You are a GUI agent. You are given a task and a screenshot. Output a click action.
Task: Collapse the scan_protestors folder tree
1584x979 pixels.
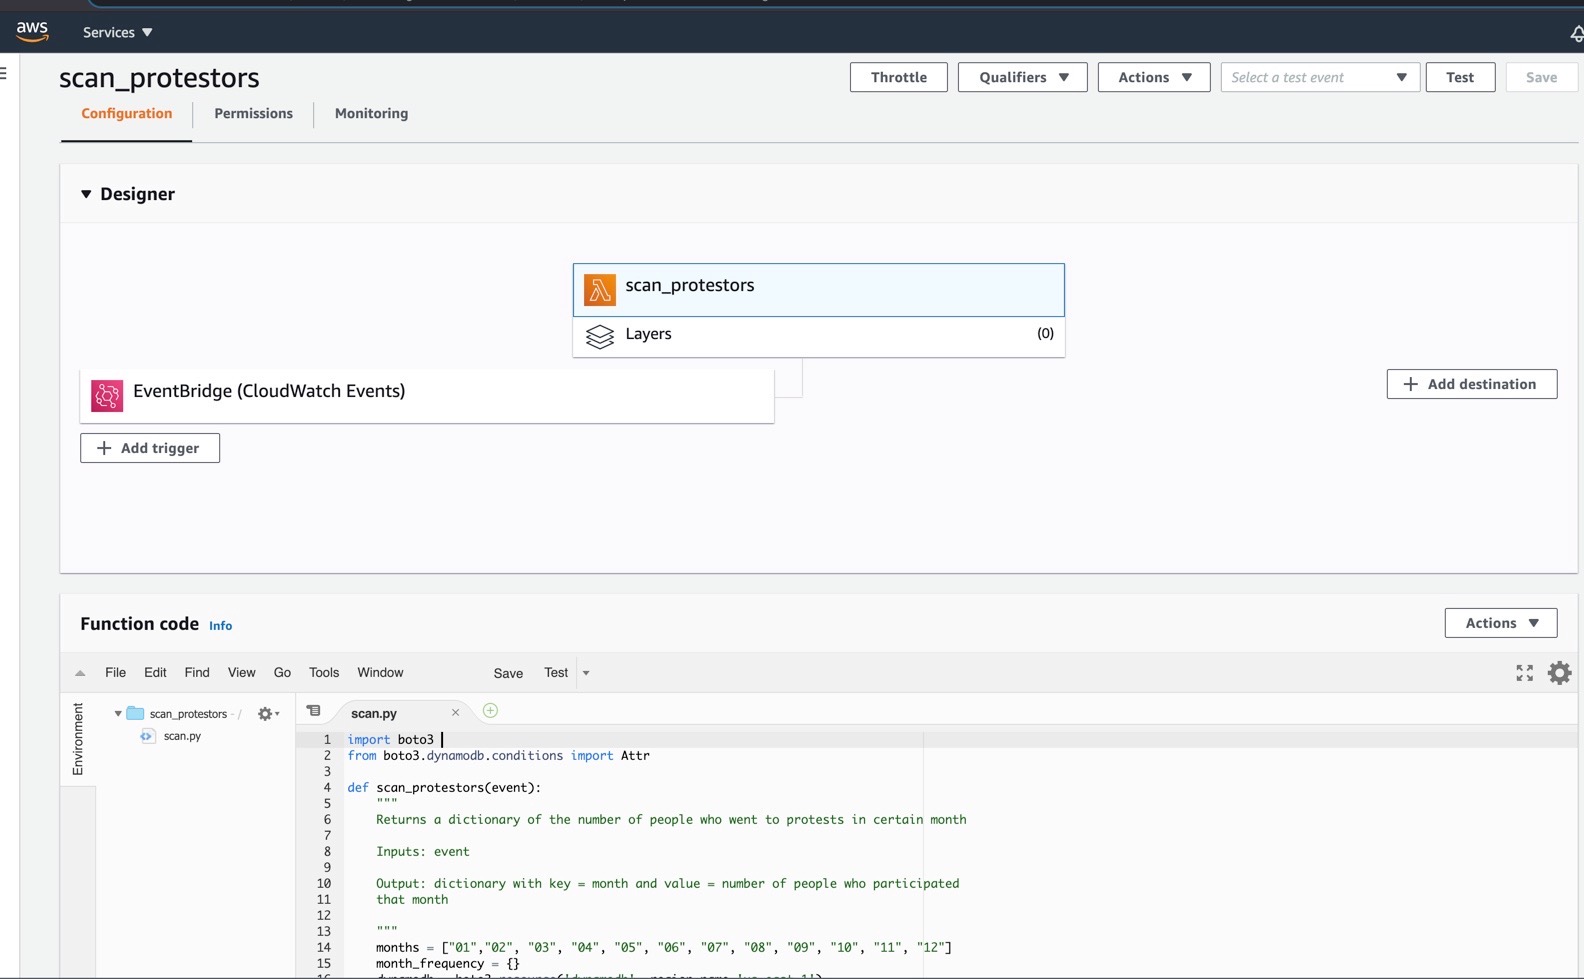pyautogui.click(x=118, y=714)
